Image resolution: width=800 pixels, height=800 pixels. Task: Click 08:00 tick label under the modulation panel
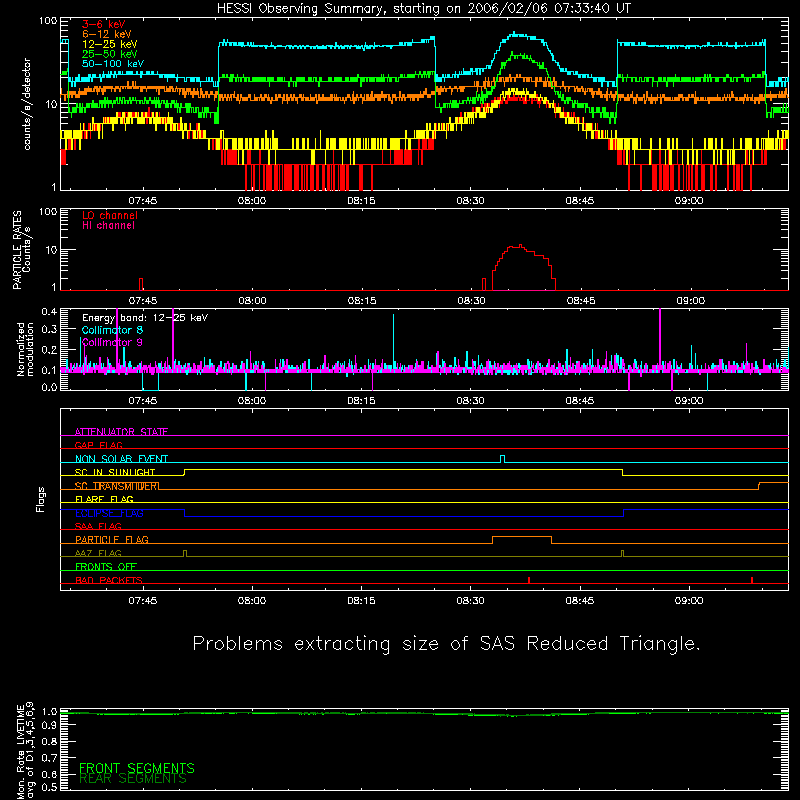[252, 401]
